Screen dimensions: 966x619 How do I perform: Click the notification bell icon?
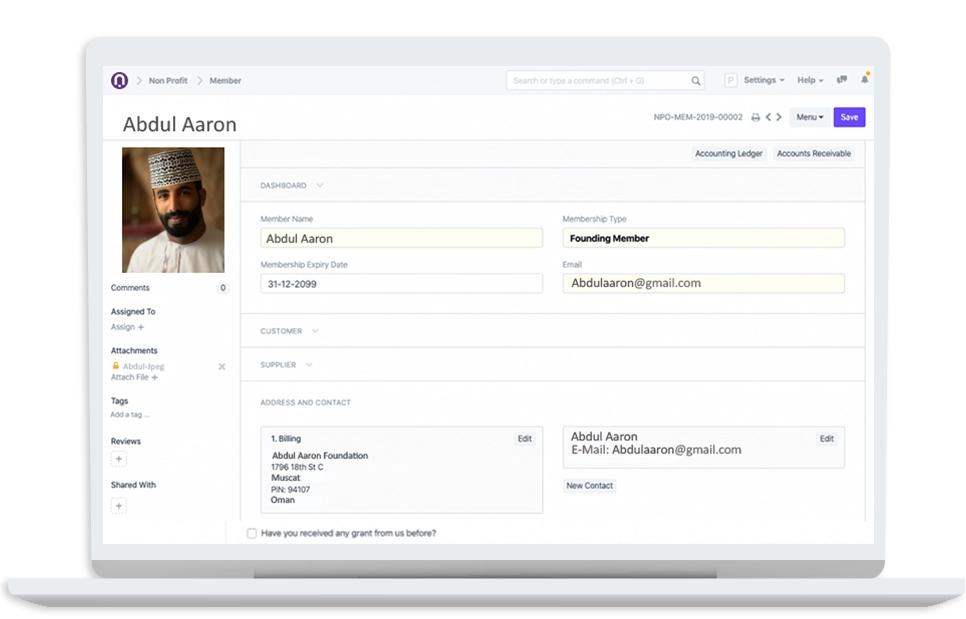point(863,80)
